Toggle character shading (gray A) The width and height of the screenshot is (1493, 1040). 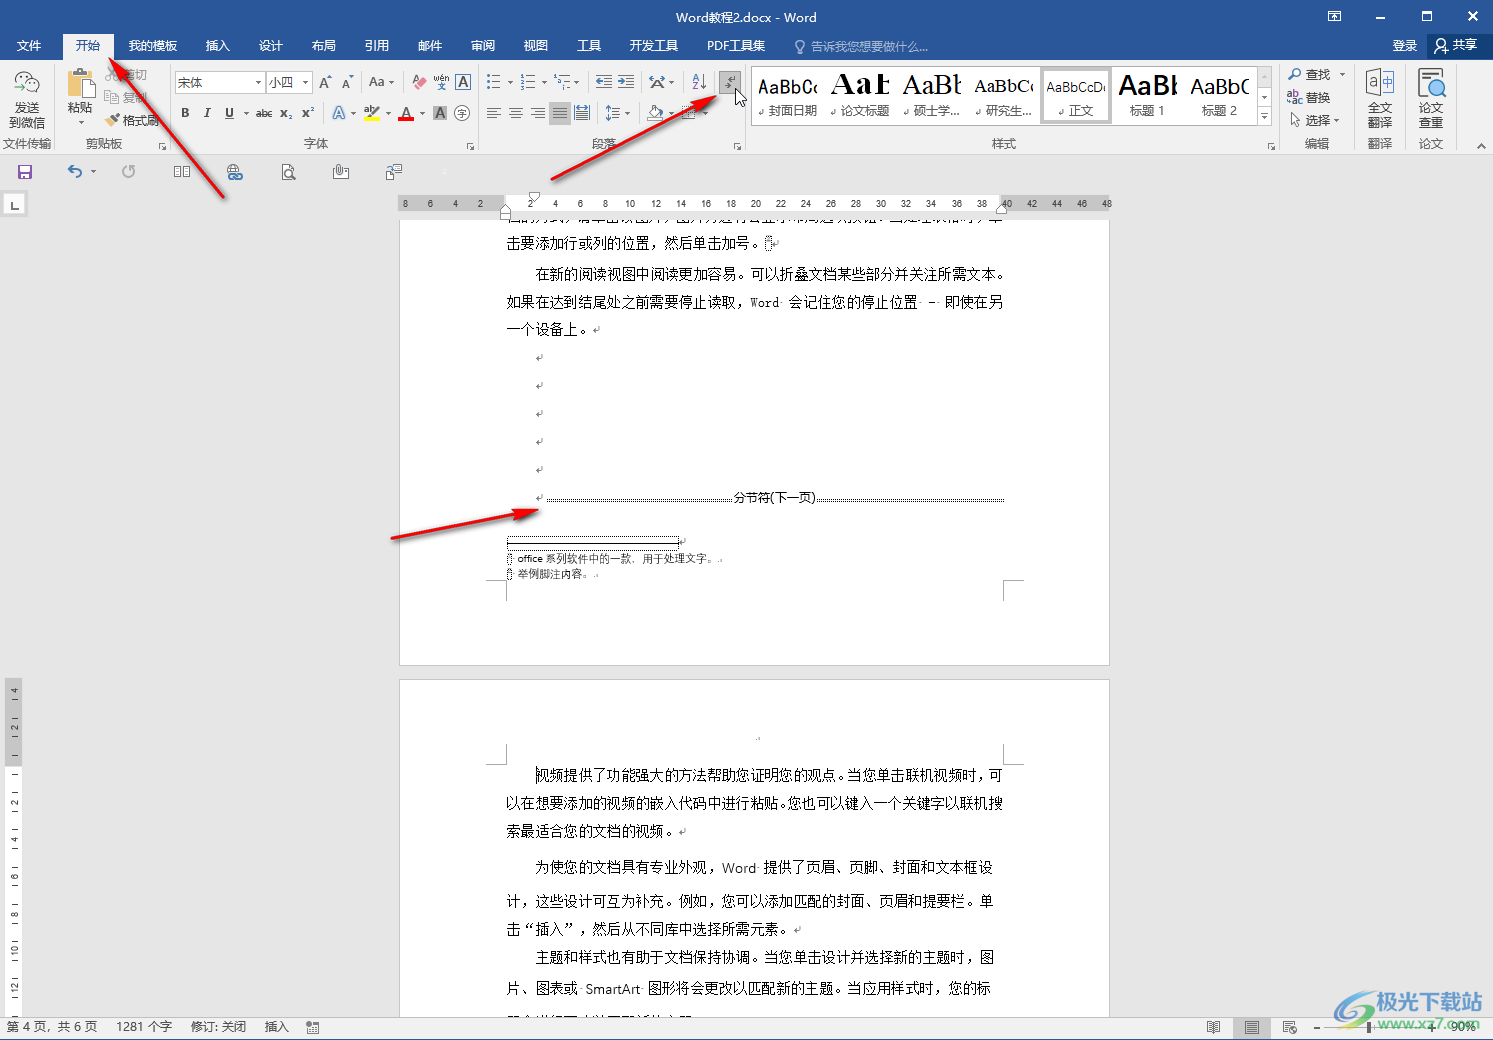click(440, 113)
